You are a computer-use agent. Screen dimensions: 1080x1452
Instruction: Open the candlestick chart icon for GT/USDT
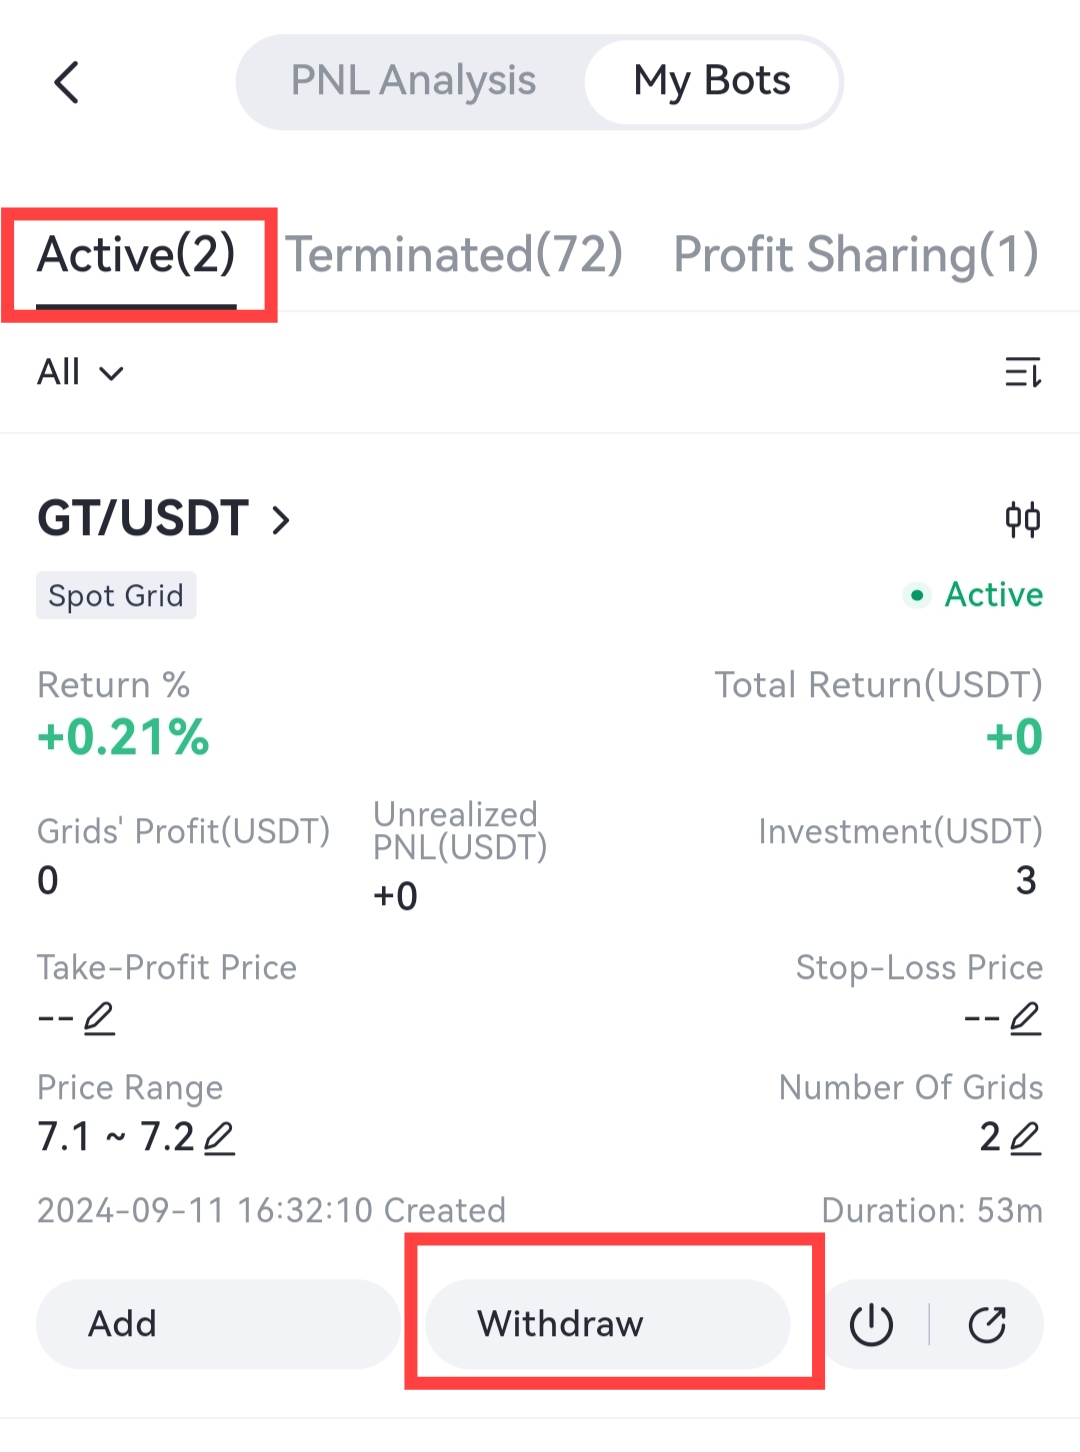[x=1022, y=519]
